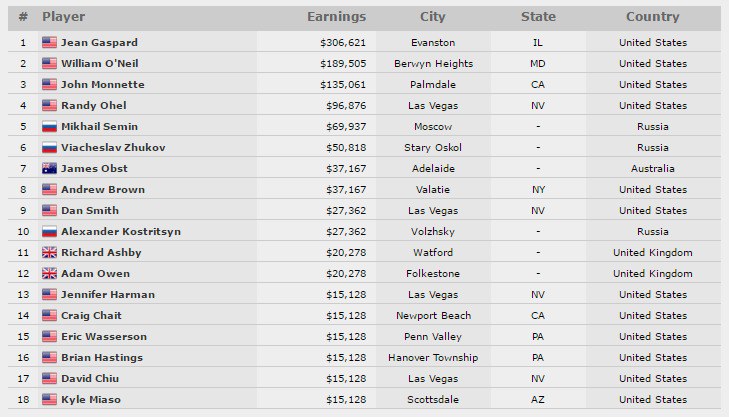Click the UK flag beside Richard Ashby
Screen dimensions: 729x417
pyautogui.click(x=49, y=253)
